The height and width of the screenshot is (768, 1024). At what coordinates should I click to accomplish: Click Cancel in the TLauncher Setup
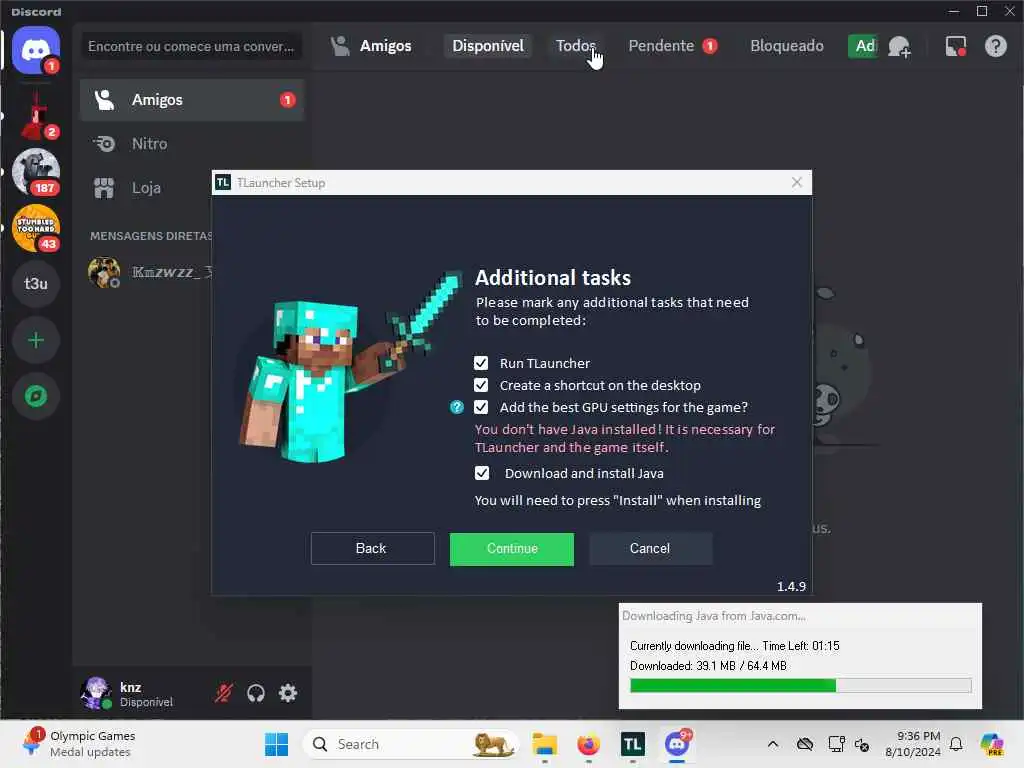point(650,549)
